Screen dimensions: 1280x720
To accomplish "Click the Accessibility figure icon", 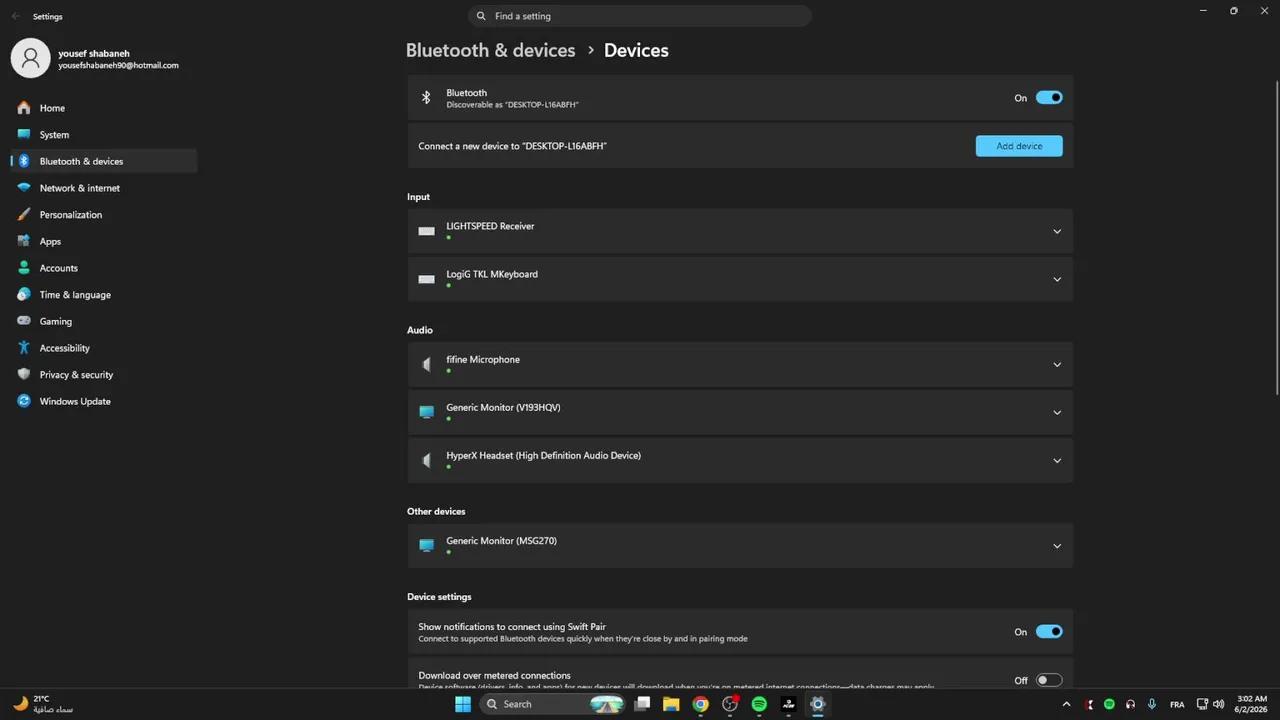I will point(24,348).
